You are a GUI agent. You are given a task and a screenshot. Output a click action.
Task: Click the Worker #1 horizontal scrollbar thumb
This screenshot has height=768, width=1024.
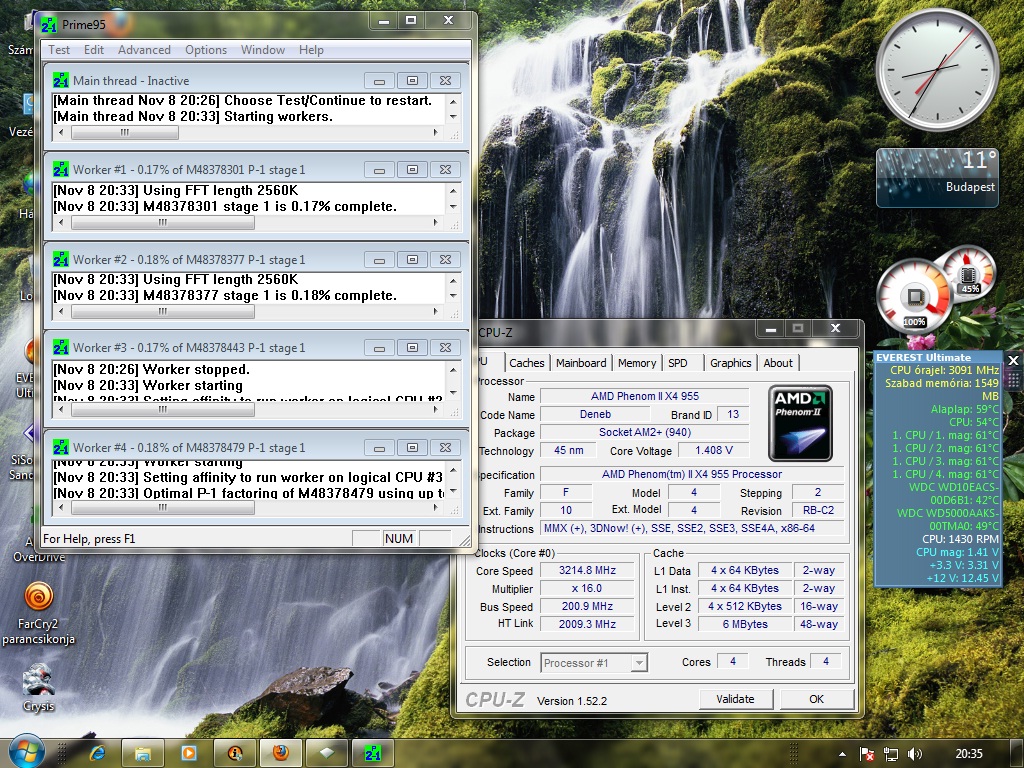[x=163, y=223]
